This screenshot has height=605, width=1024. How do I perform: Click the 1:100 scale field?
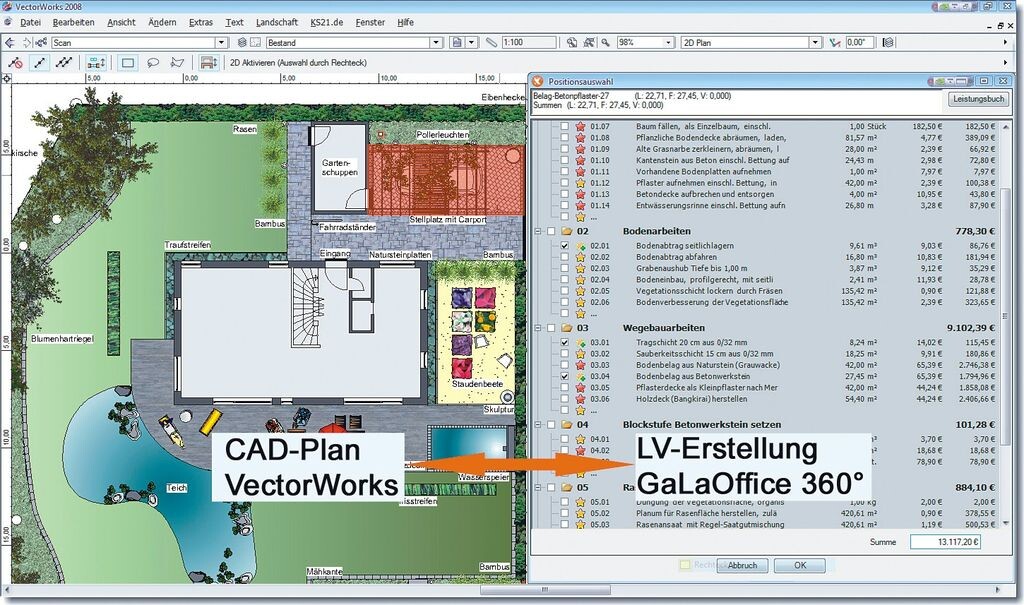tap(528, 42)
